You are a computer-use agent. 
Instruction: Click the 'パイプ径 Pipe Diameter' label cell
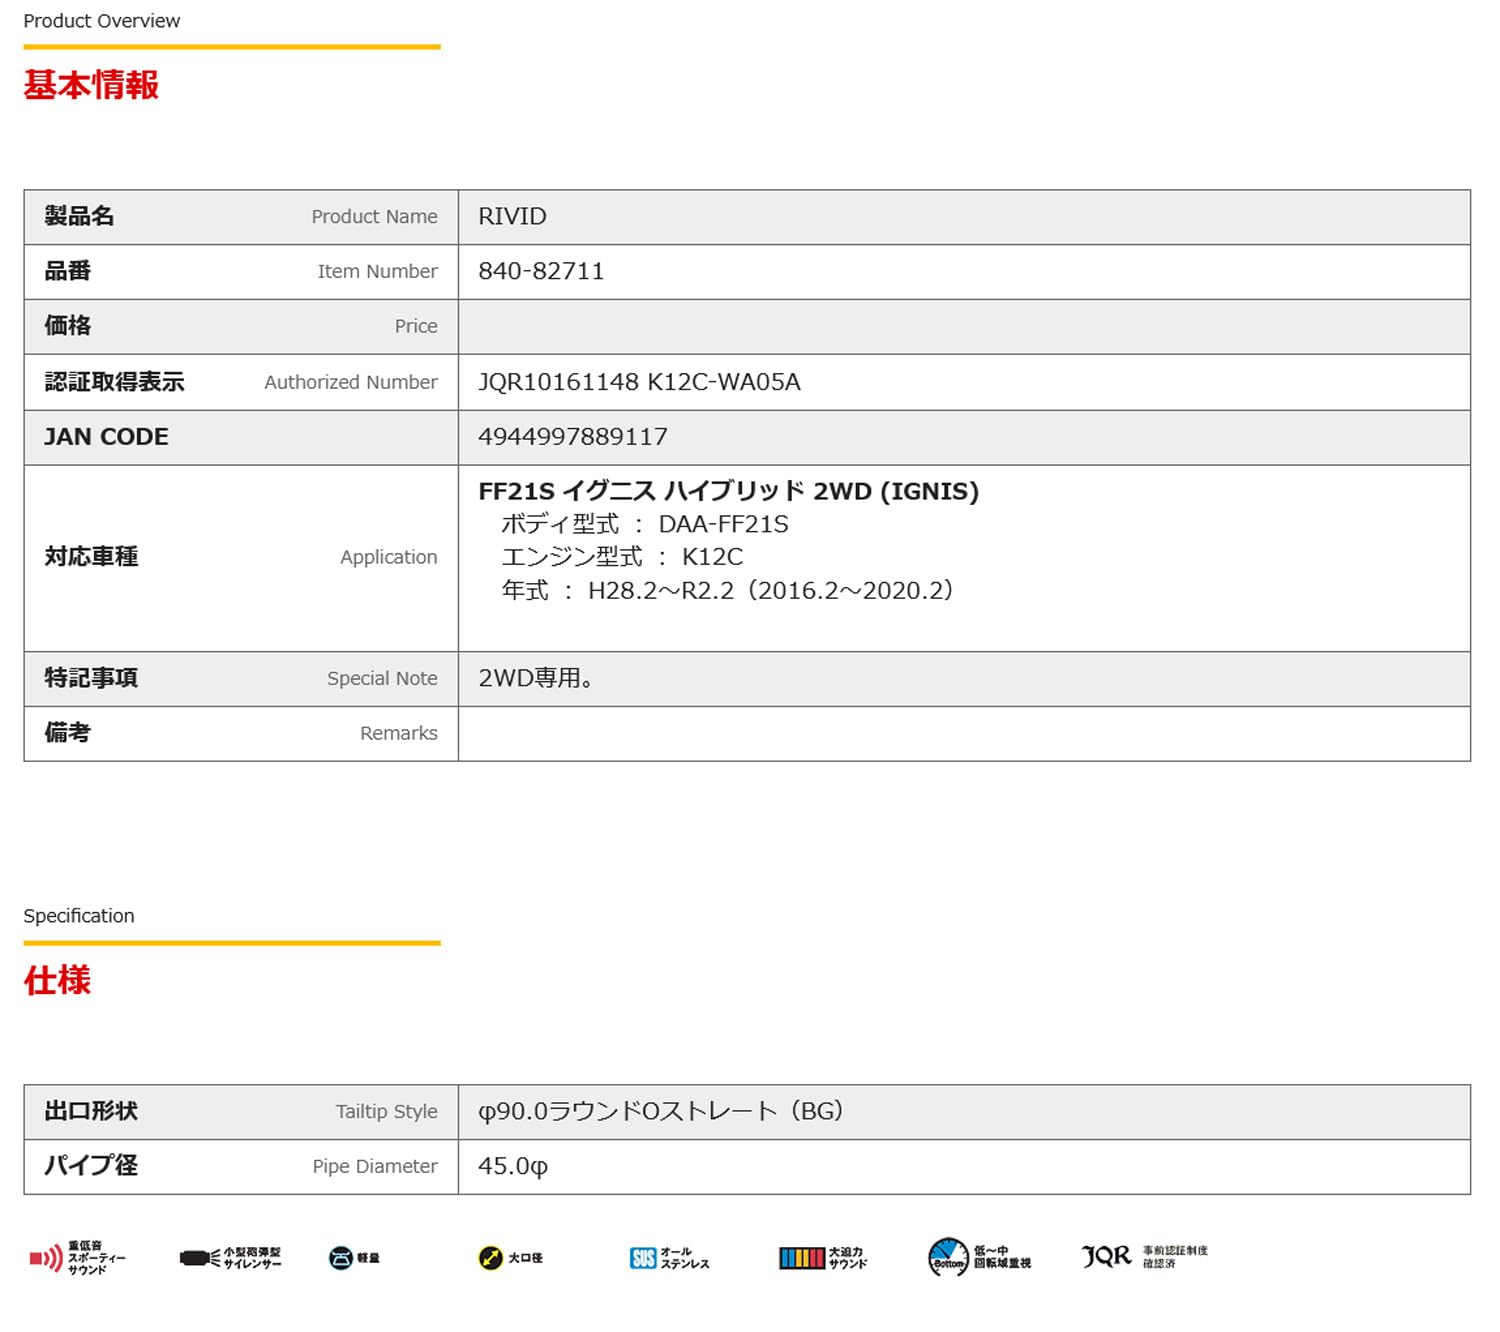click(x=241, y=1167)
